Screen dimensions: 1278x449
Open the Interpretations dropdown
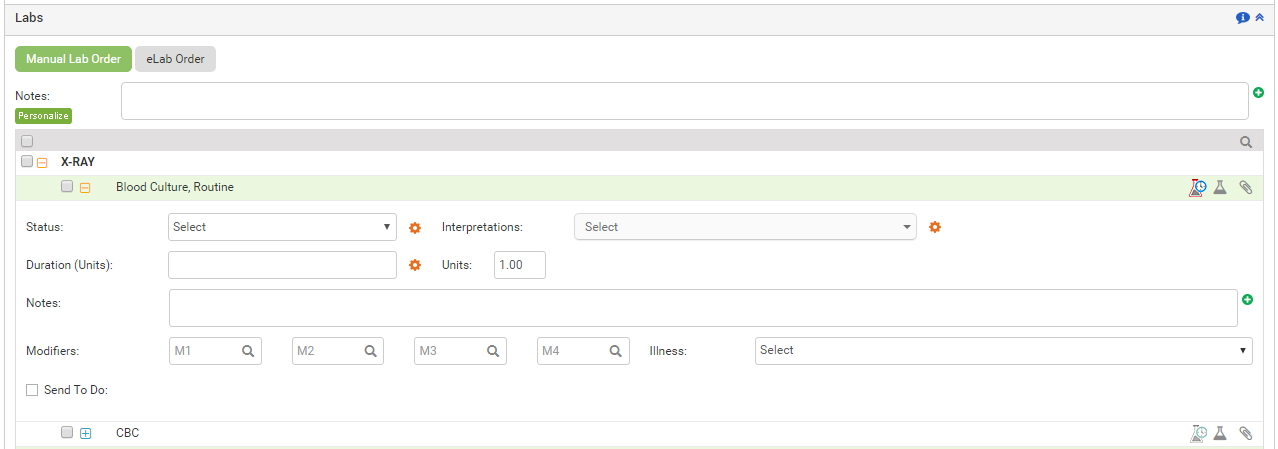click(745, 227)
